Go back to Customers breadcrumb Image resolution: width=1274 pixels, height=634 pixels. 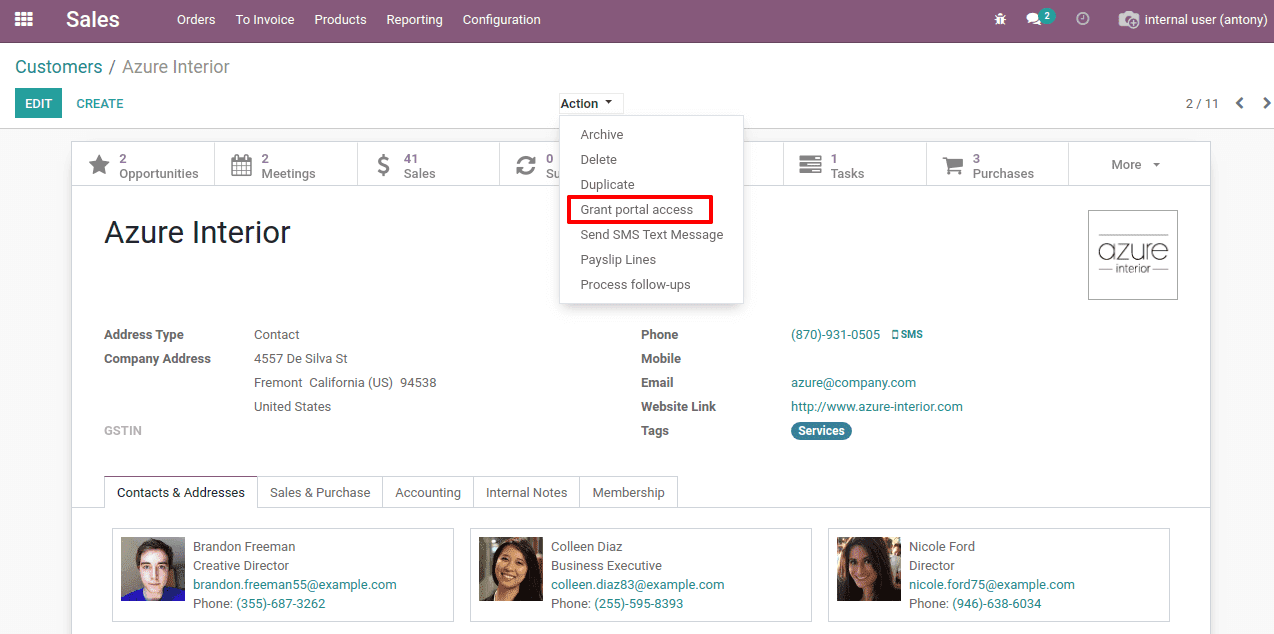click(59, 67)
